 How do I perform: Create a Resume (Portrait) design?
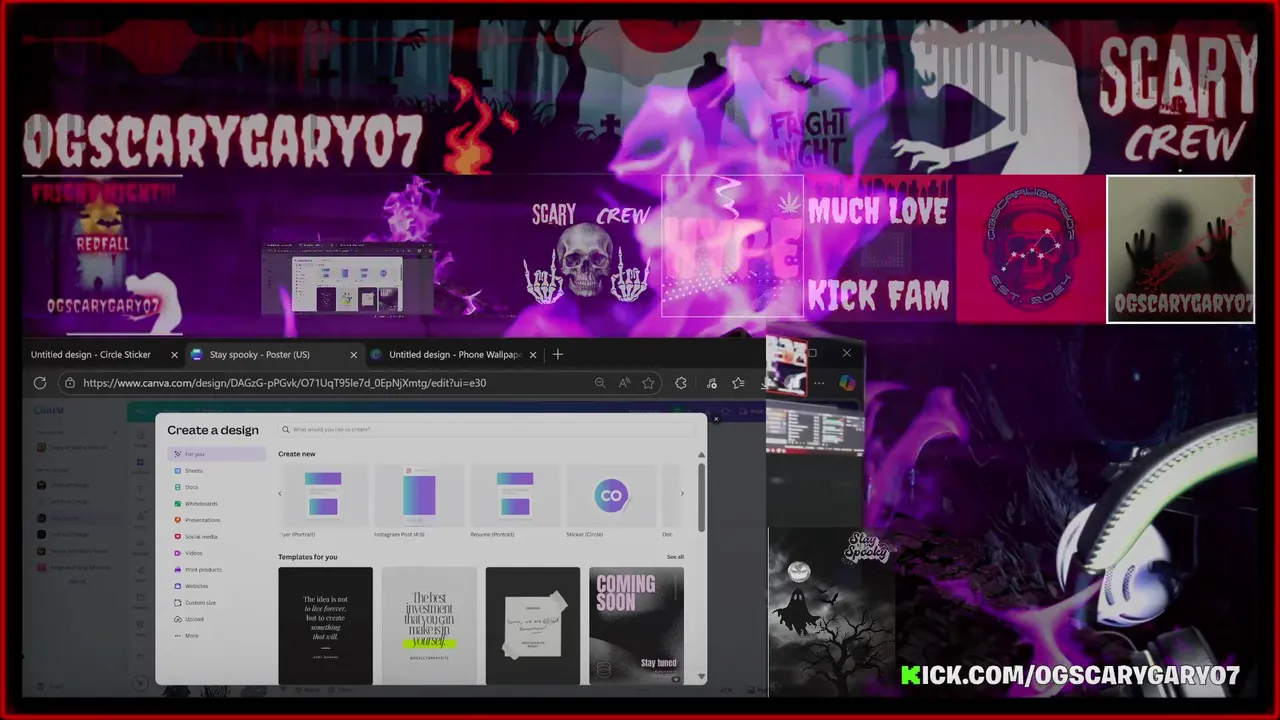pyautogui.click(x=515, y=502)
